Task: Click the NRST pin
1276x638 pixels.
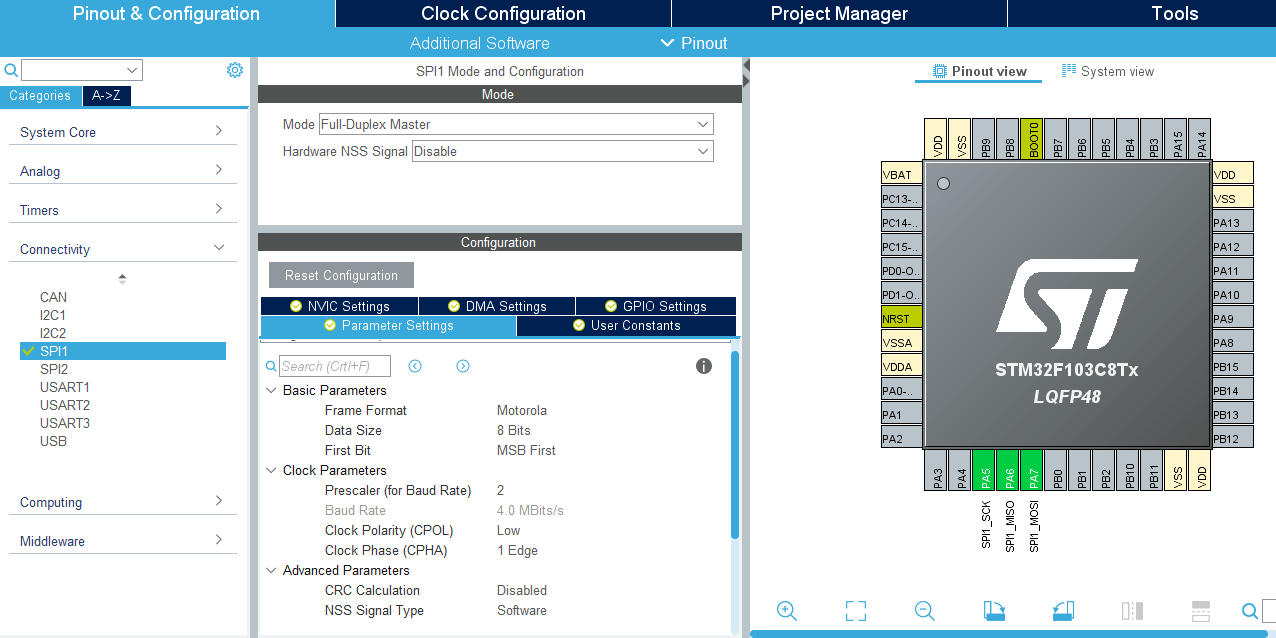Action: [901, 319]
